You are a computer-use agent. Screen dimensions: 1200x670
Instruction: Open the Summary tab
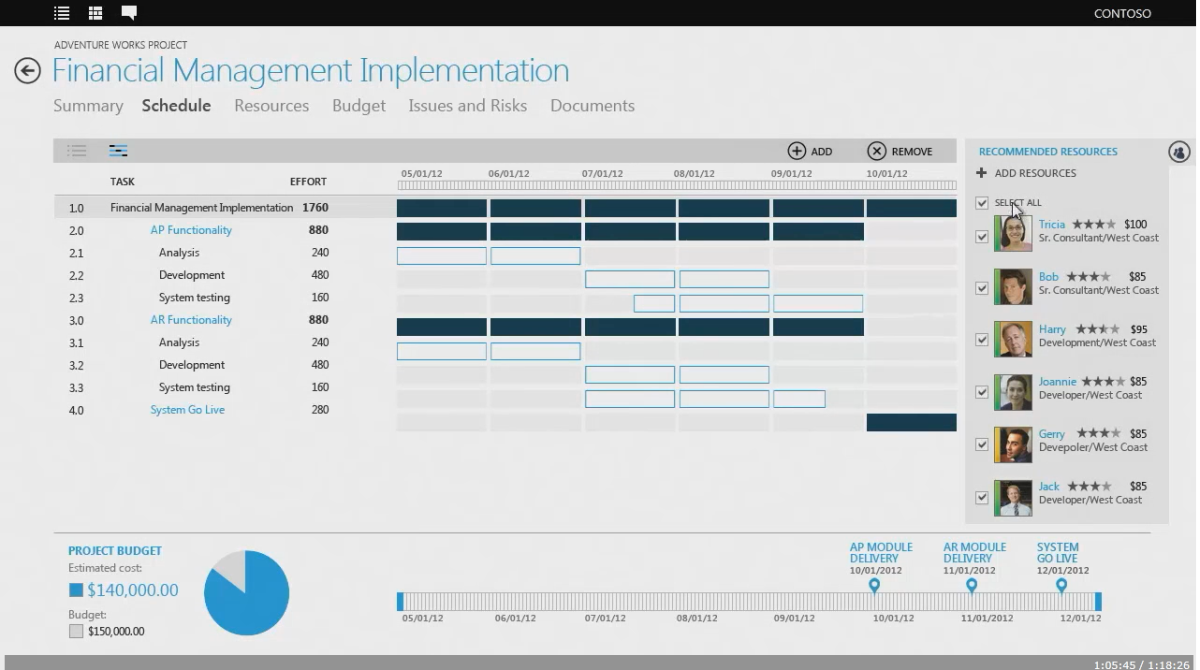(88, 106)
